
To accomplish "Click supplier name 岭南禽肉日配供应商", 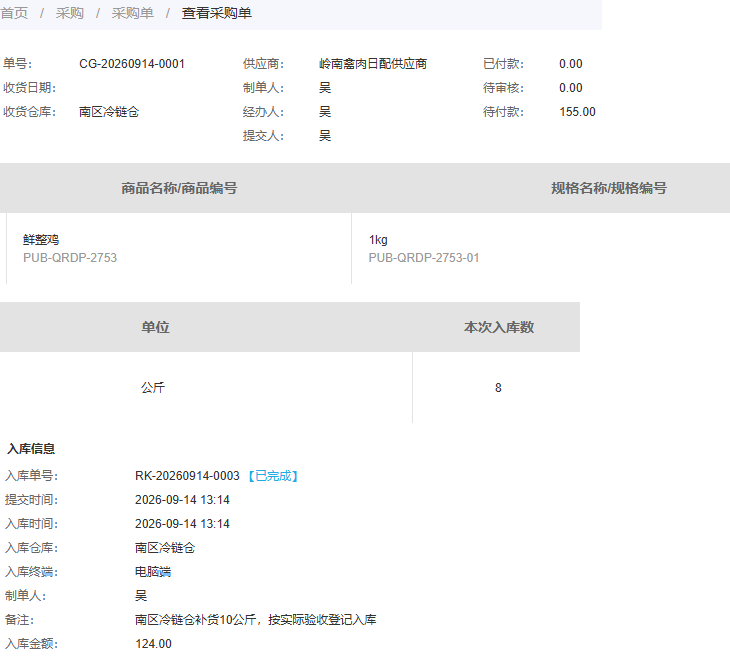I will tap(372, 64).
